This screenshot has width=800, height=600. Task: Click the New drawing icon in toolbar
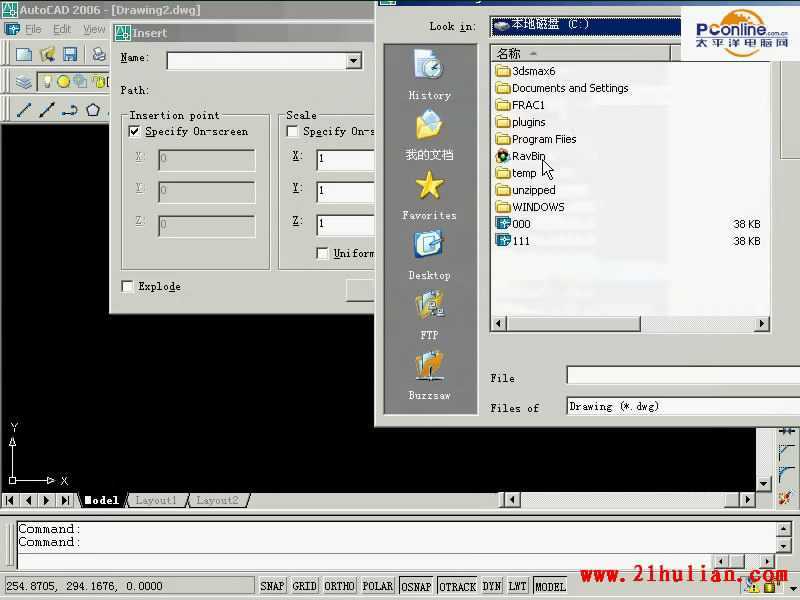(x=23, y=54)
